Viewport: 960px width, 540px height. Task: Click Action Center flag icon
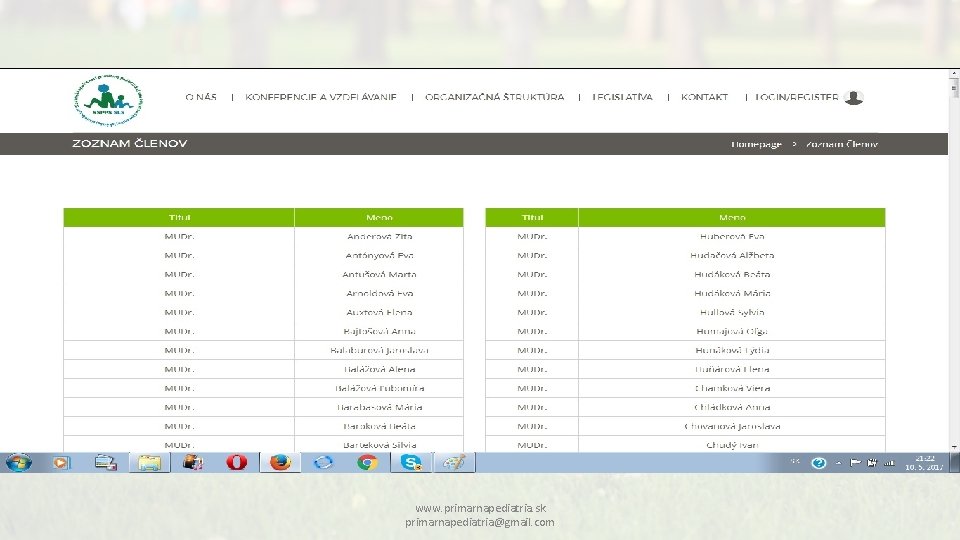pyautogui.click(x=855, y=463)
